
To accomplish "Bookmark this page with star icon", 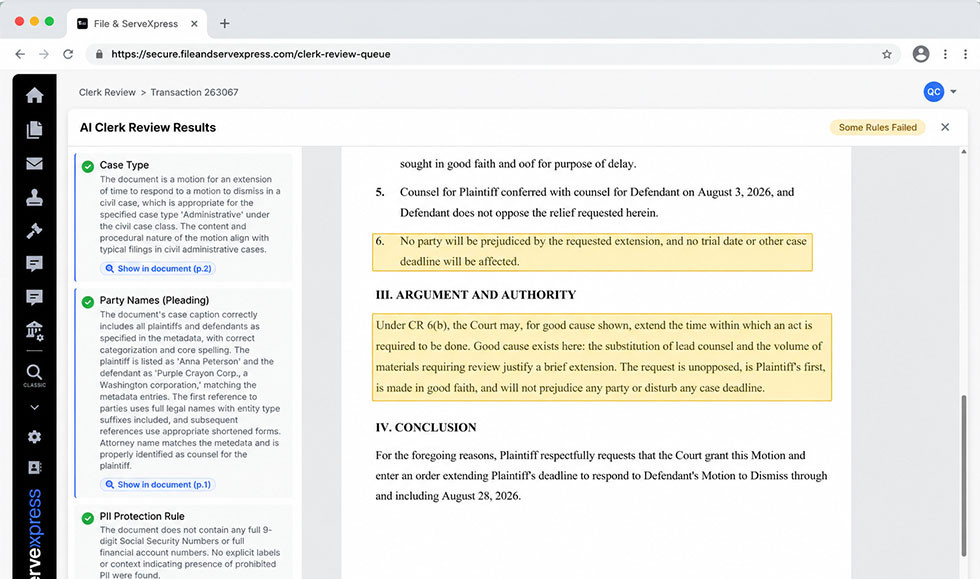I will click(x=886, y=54).
